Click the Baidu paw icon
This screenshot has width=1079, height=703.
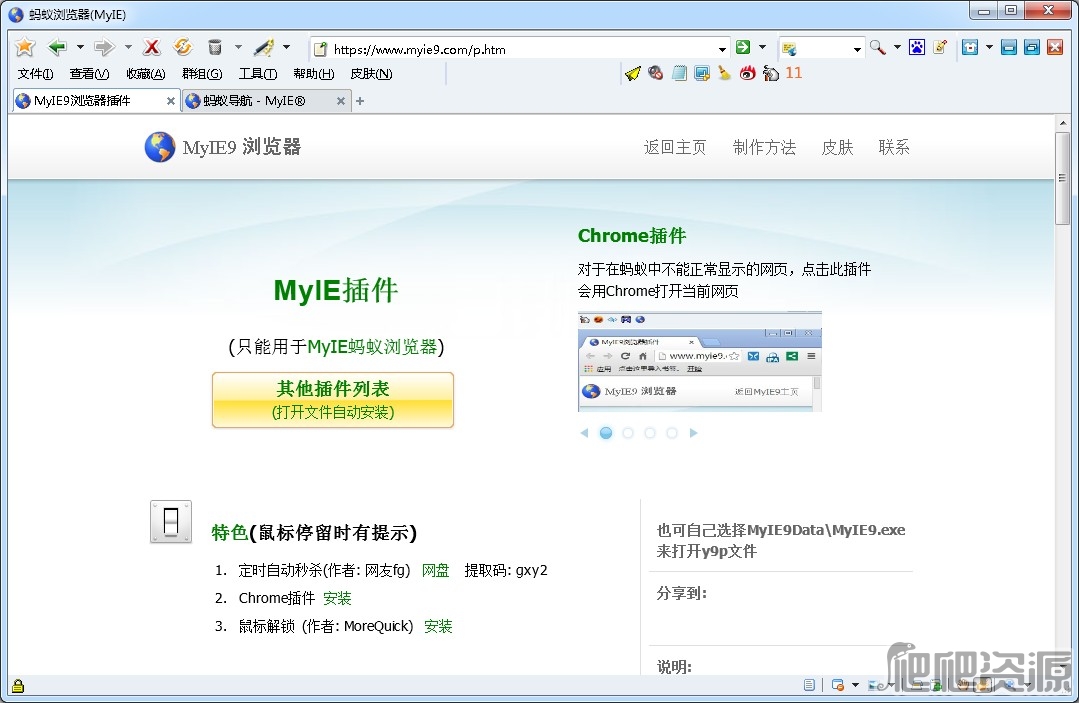(917, 47)
